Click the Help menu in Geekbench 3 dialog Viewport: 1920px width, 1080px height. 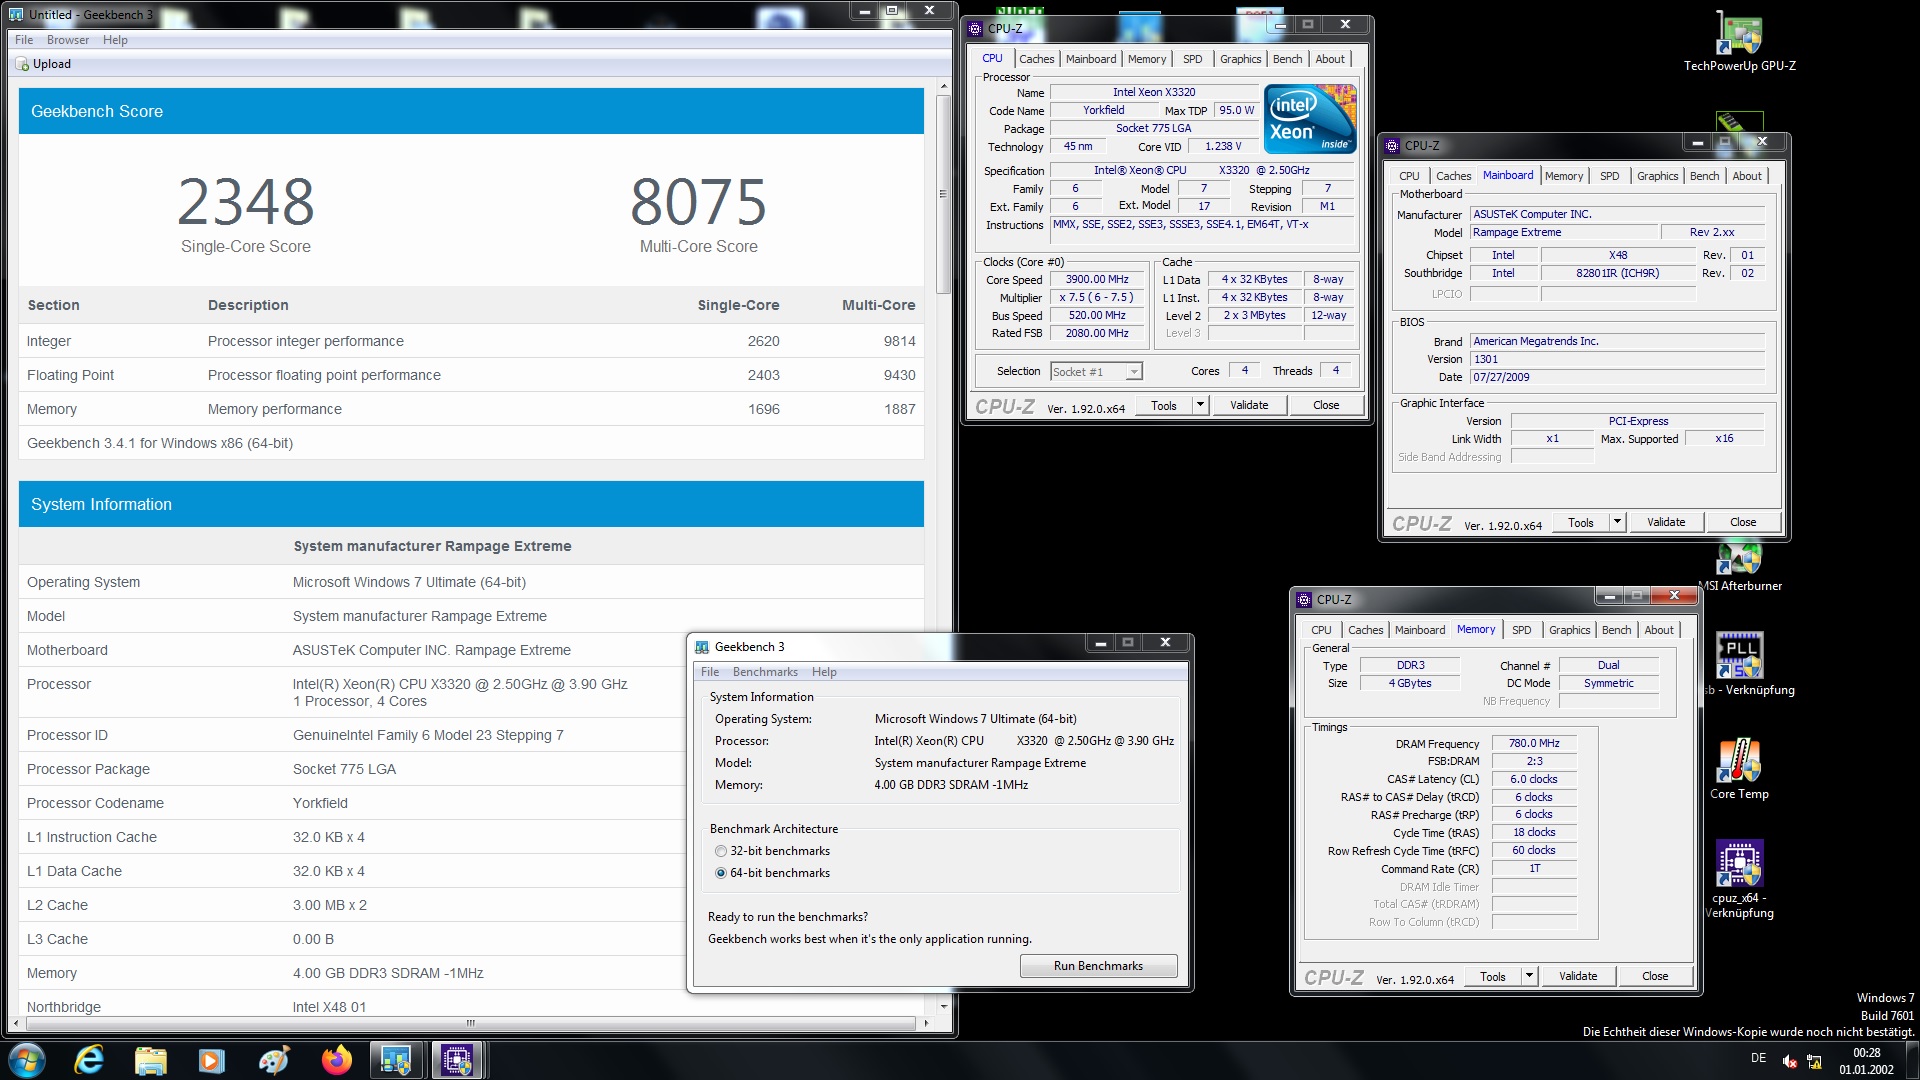click(824, 672)
